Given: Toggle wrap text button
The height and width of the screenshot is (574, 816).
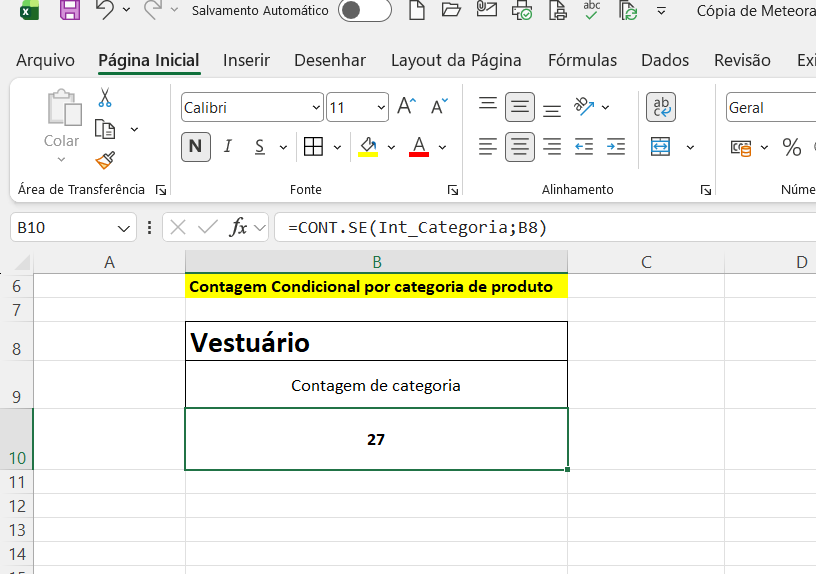Looking at the screenshot, I should coord(661,107).
